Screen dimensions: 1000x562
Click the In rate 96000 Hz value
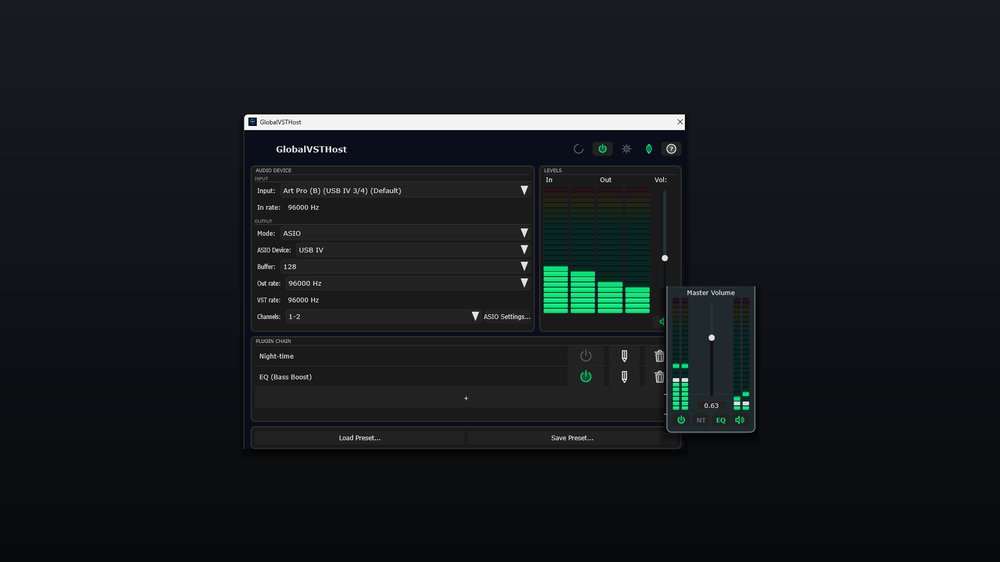click(x=303, y=207)
